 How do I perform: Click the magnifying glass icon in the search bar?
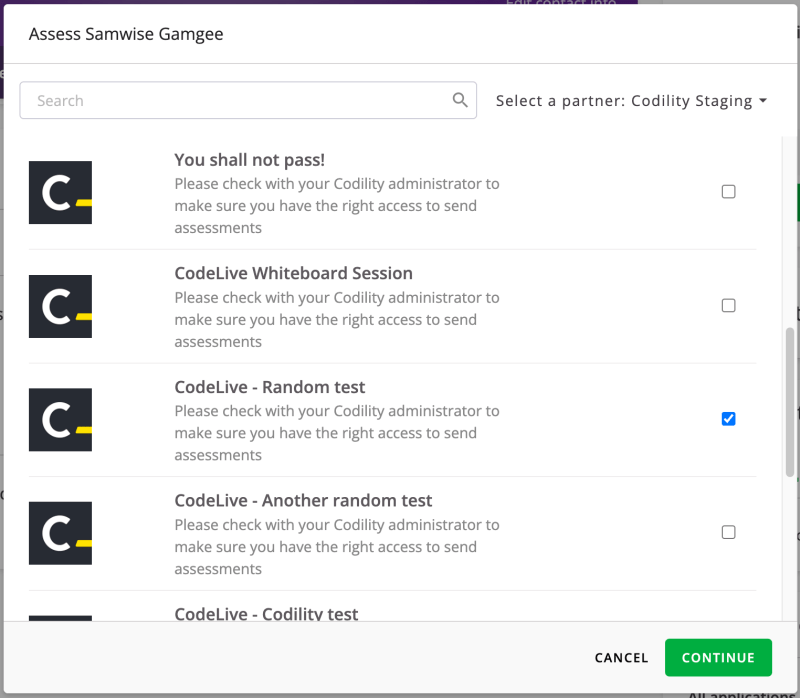[x=460, y=100]
